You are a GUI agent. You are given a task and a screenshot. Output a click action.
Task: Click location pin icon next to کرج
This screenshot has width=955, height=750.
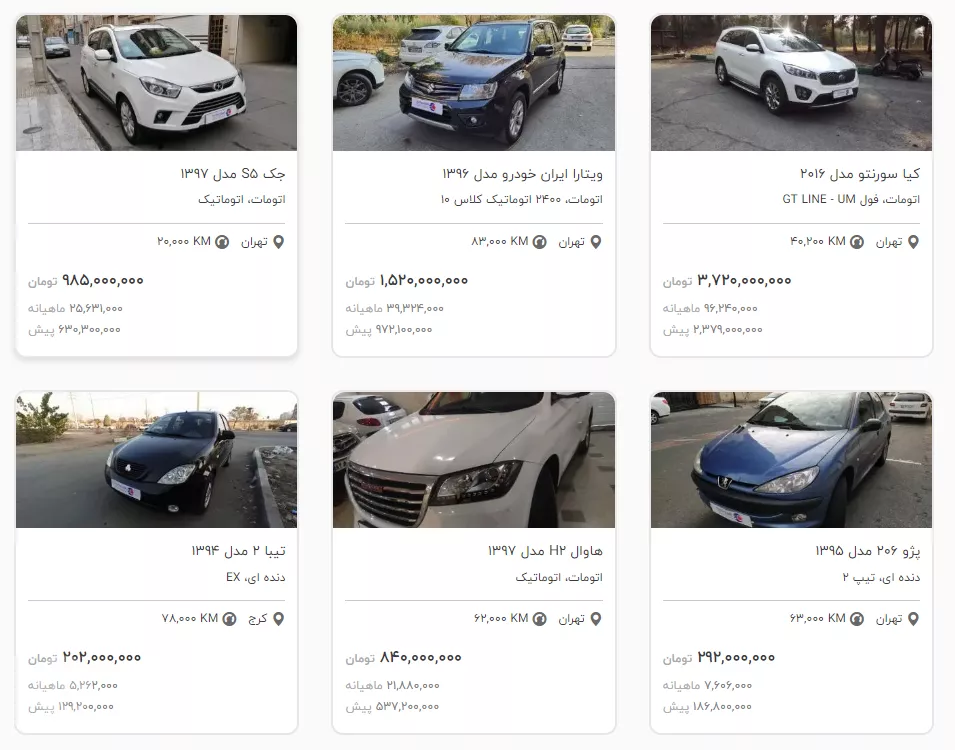point(278,619)
